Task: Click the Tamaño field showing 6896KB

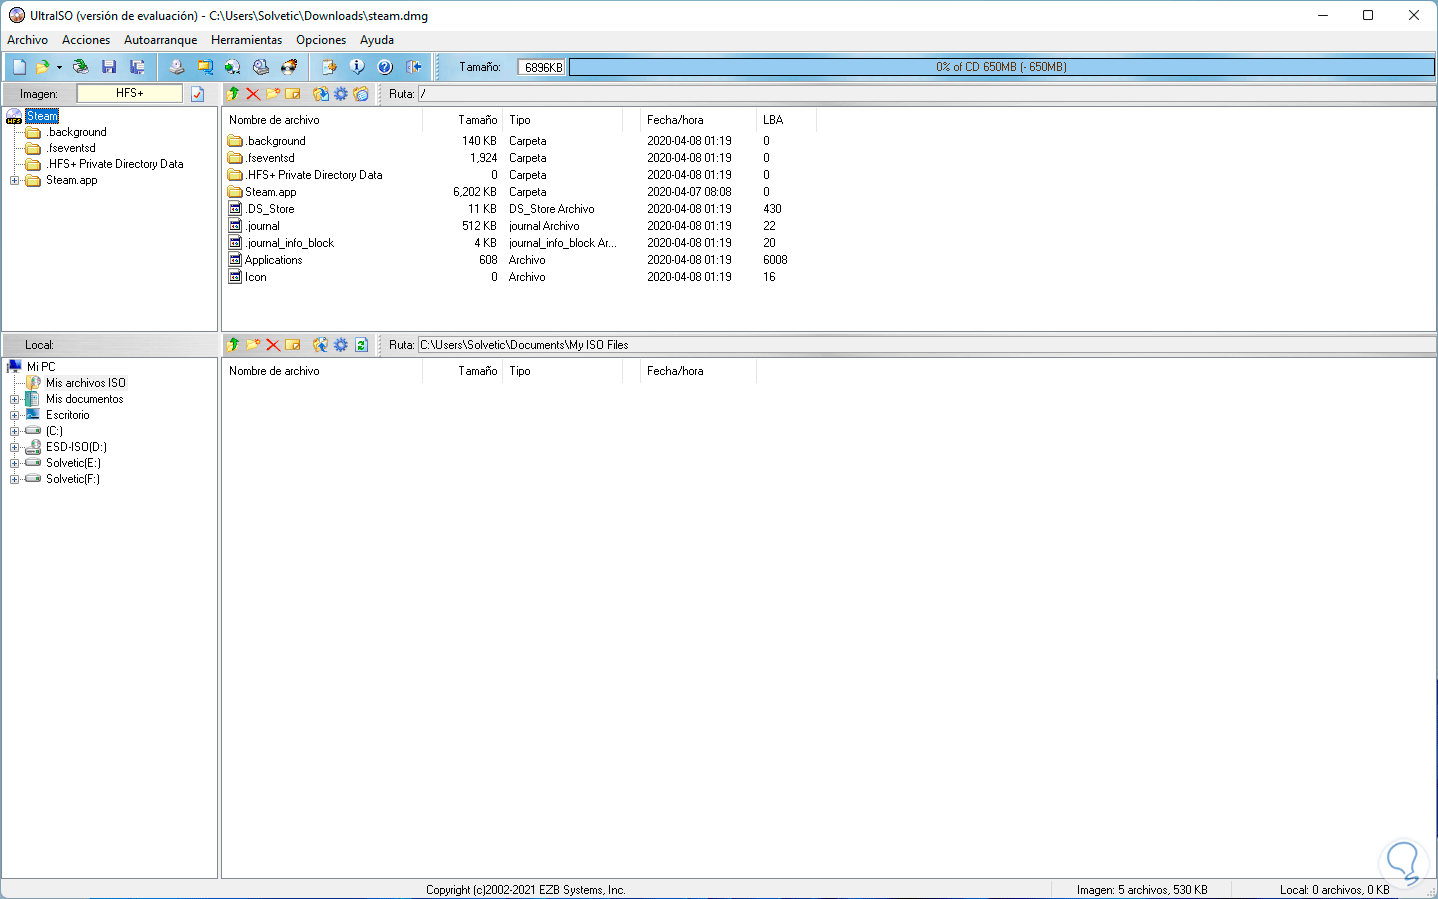Action: tap(541, 67)
